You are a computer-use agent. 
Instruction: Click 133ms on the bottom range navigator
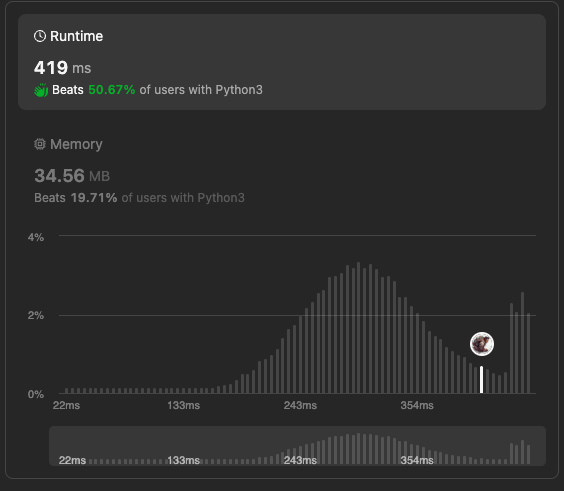183,460
